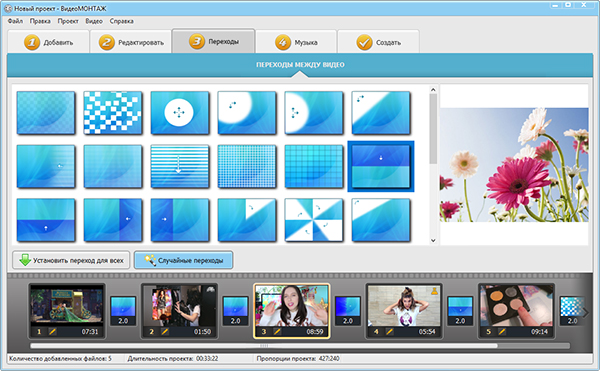Select the top-left corner curl arrow transition
The height and width of the screenshot is (371, 600).
click(380, 220)
